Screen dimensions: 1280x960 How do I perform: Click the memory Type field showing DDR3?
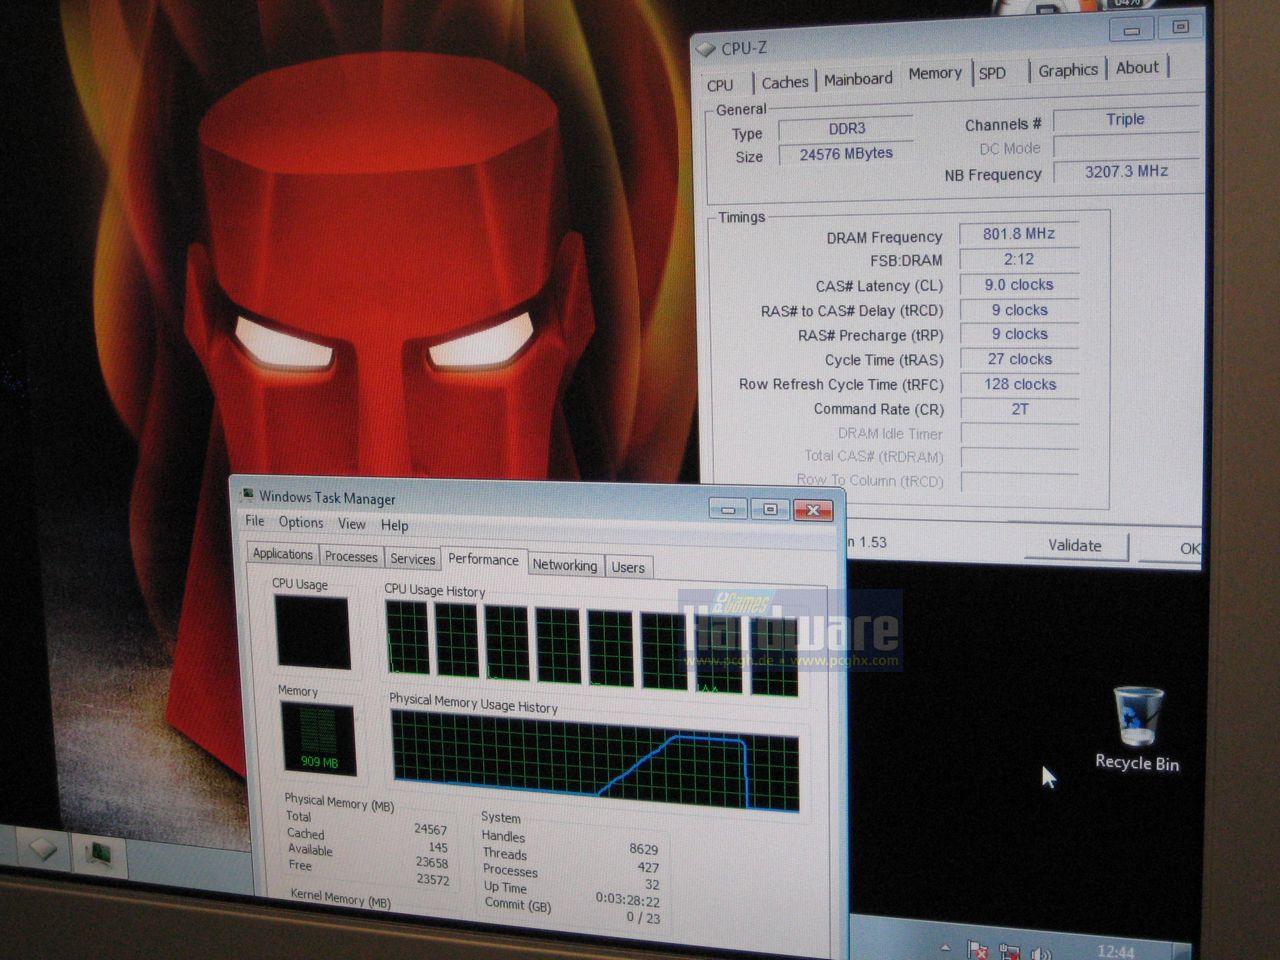[x=846, y=129]
